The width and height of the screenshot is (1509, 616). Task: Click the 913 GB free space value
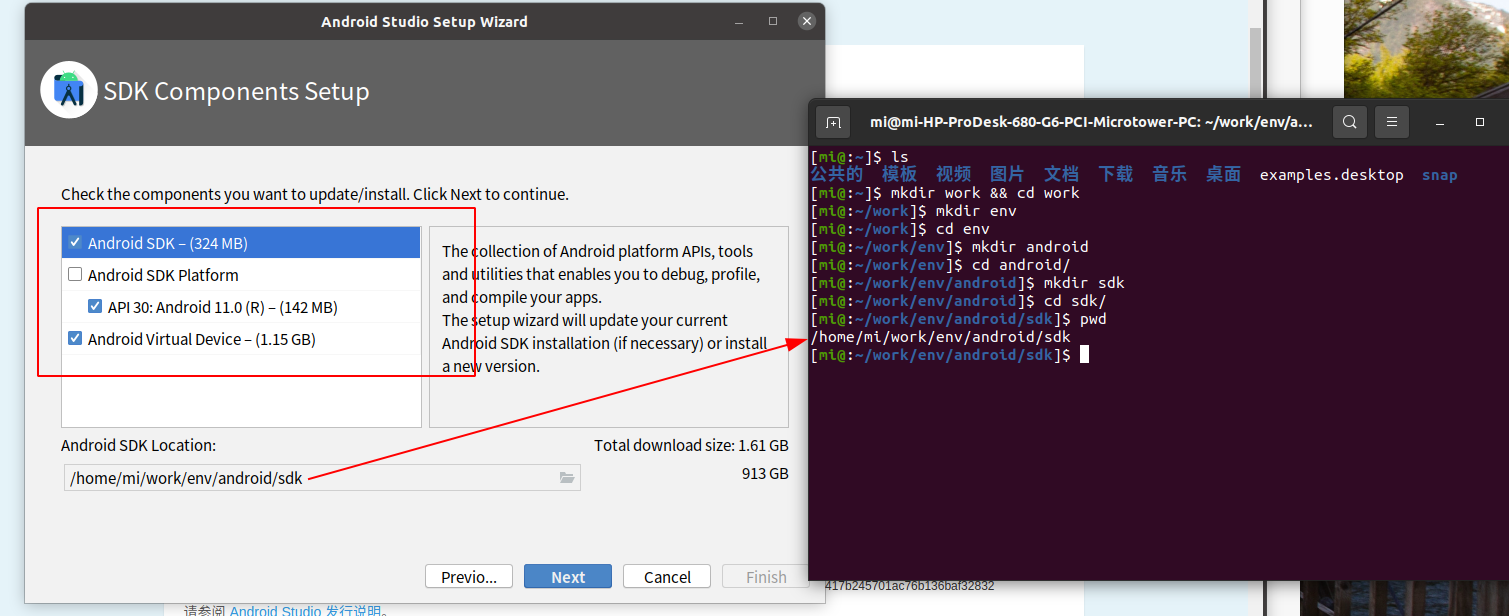(x=765, y=473)
